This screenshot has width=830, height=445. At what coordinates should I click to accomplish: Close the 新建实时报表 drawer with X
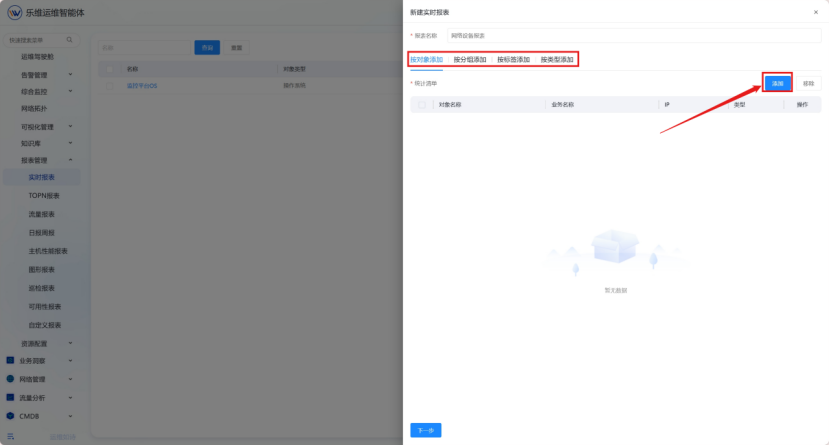816,12
